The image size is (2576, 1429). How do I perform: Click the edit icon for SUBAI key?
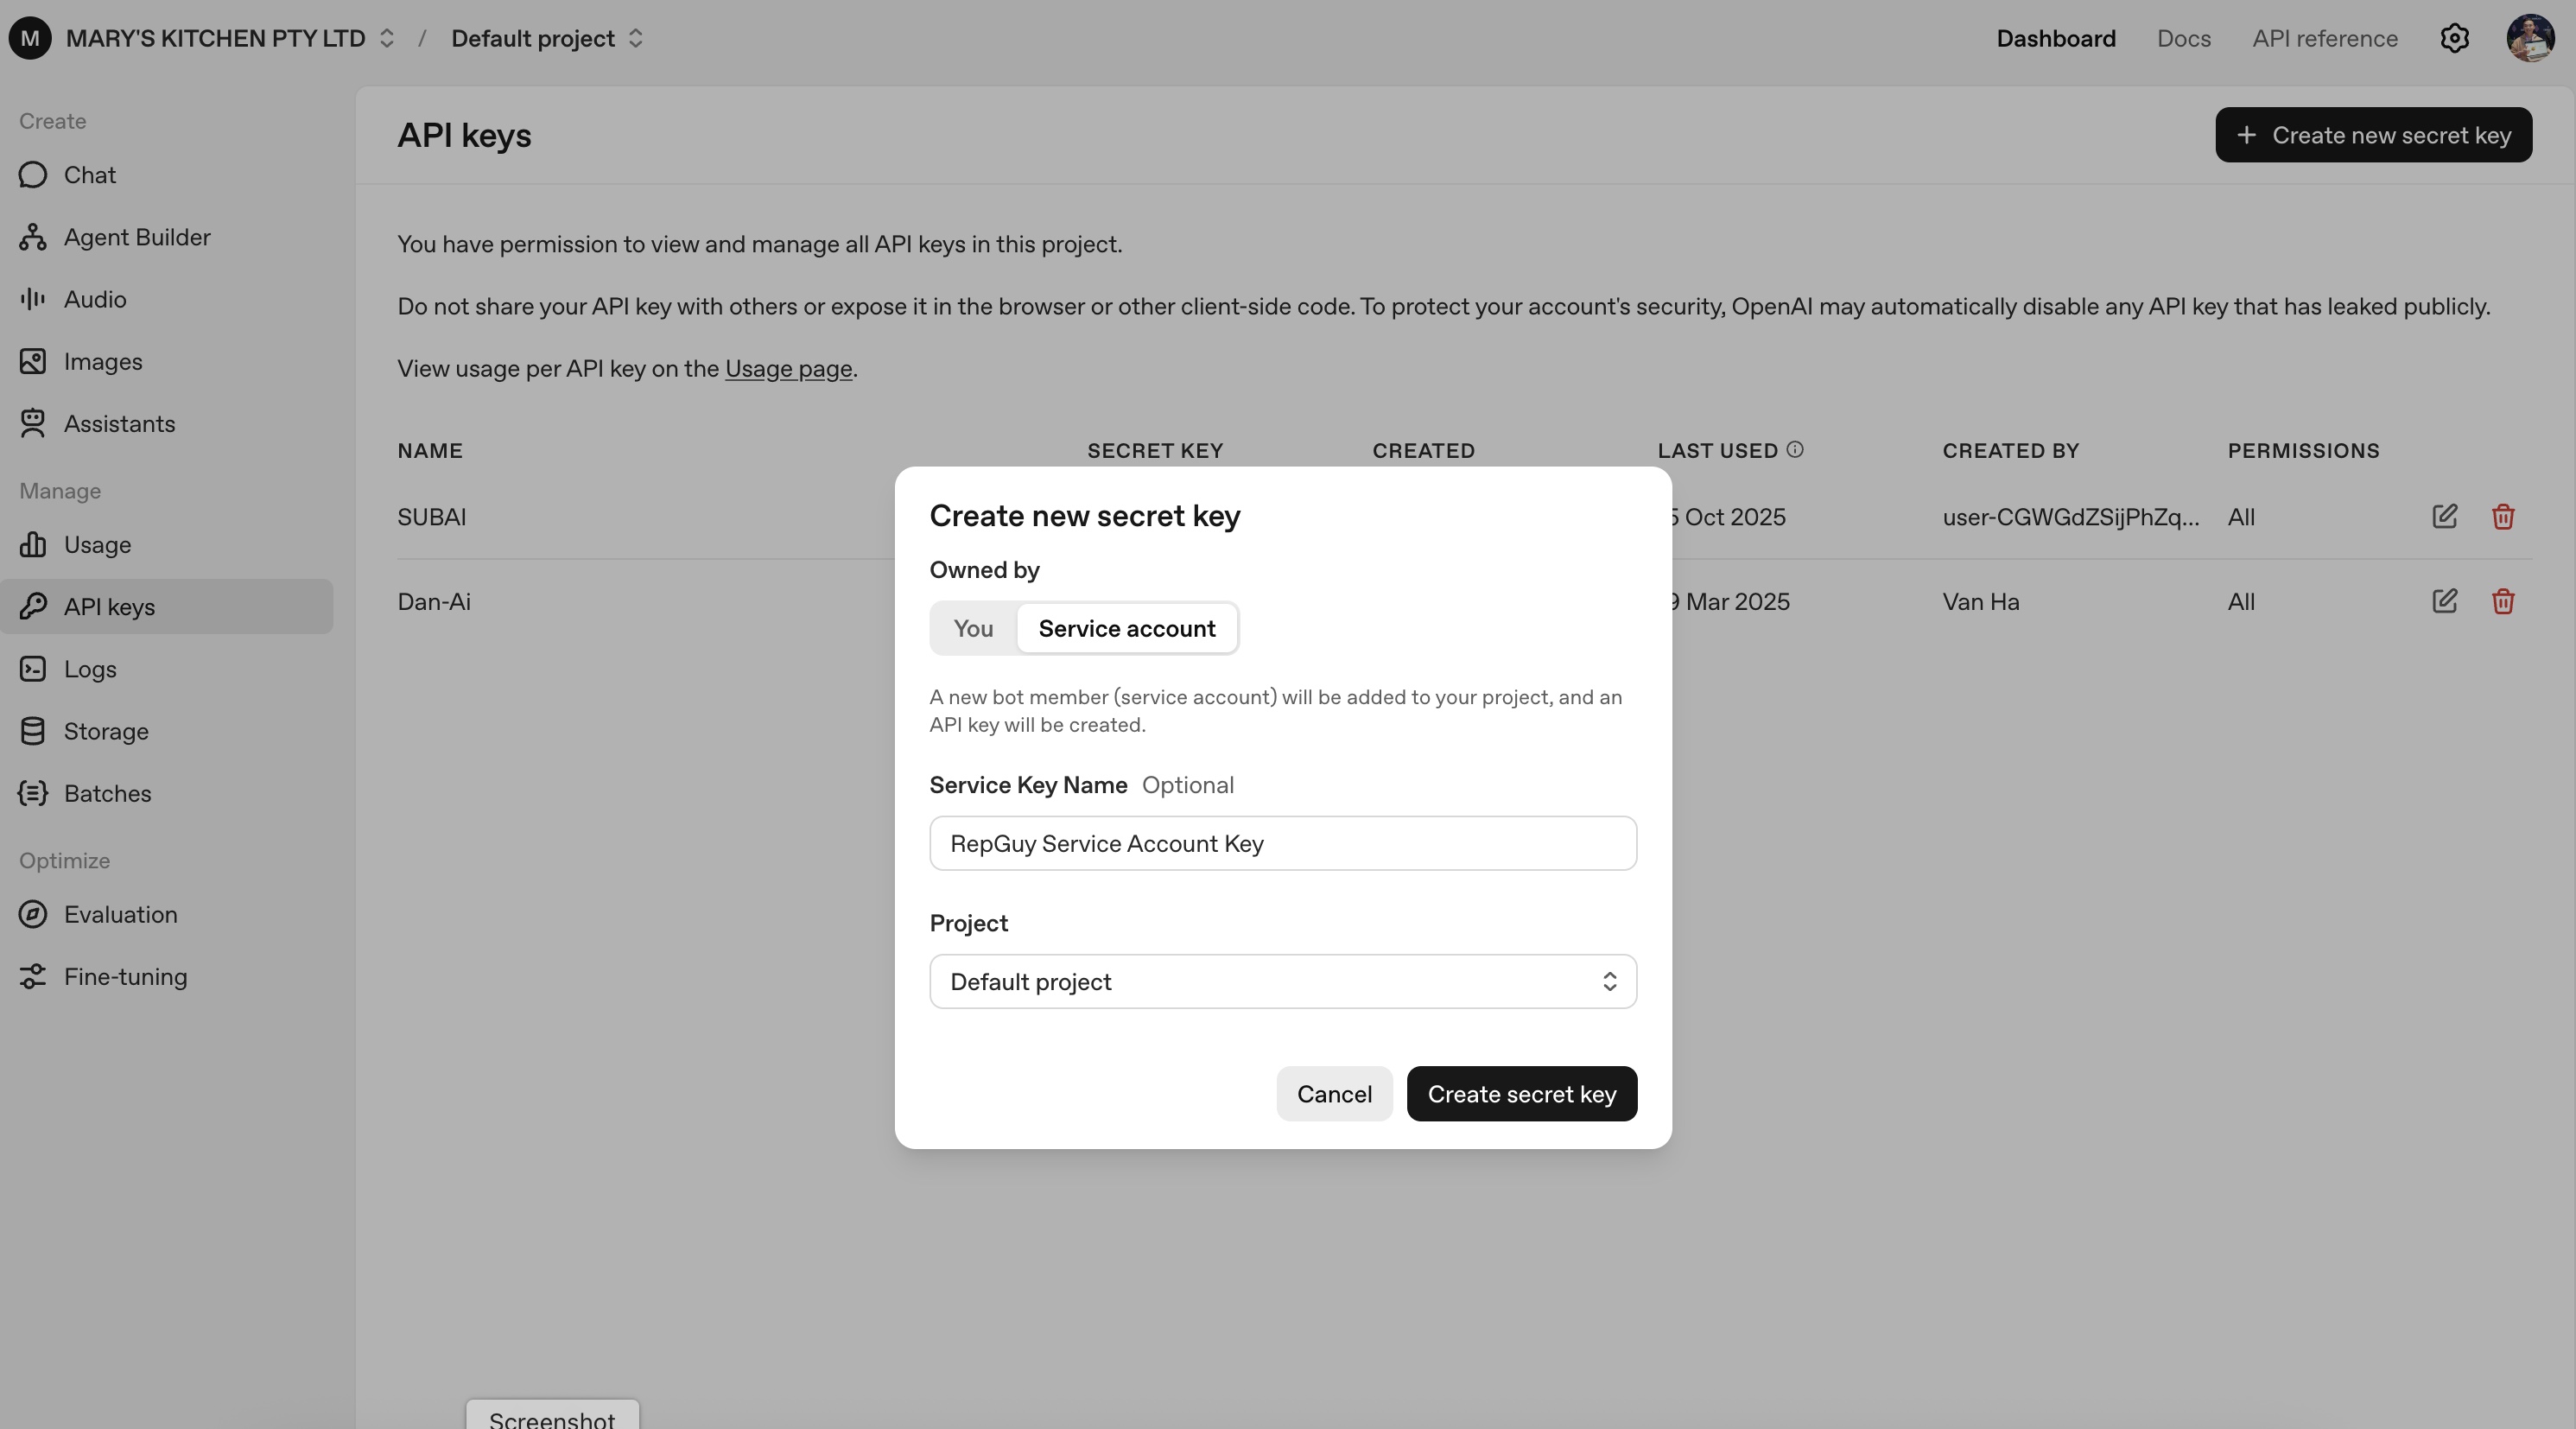[x=2444, y=516]
